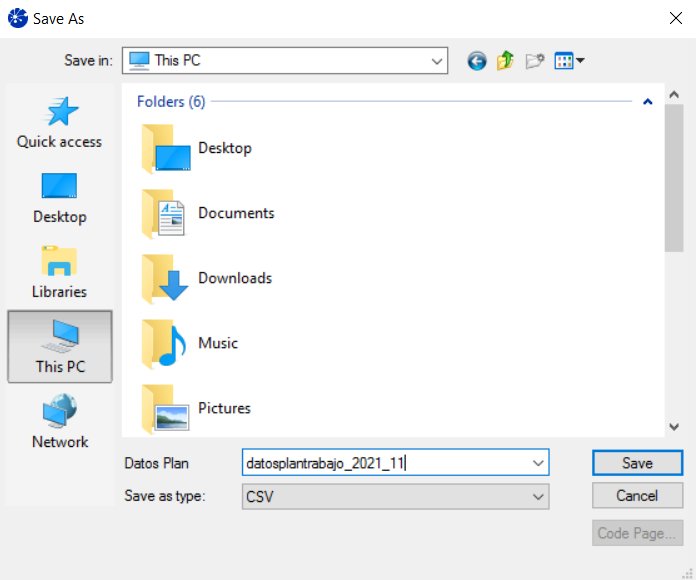The height and width of the screenshot is (580, 696).
Task: Open the Downloads folder icon
Action: (165, 279)
